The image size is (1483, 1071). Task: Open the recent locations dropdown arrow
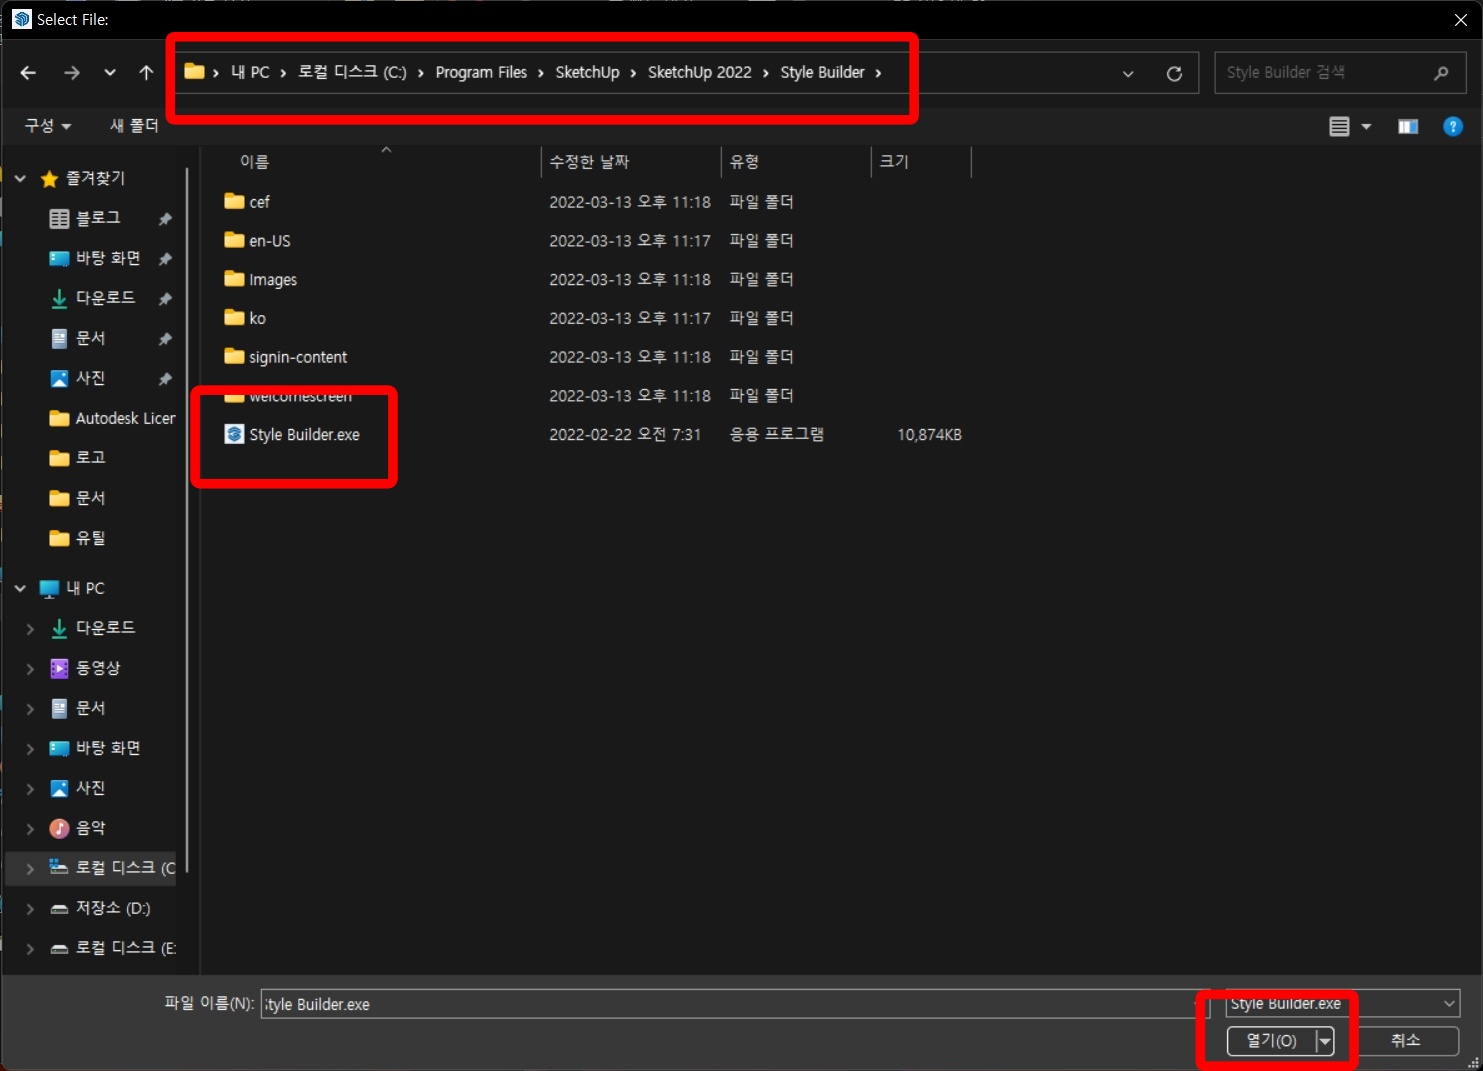coord(110,73)
